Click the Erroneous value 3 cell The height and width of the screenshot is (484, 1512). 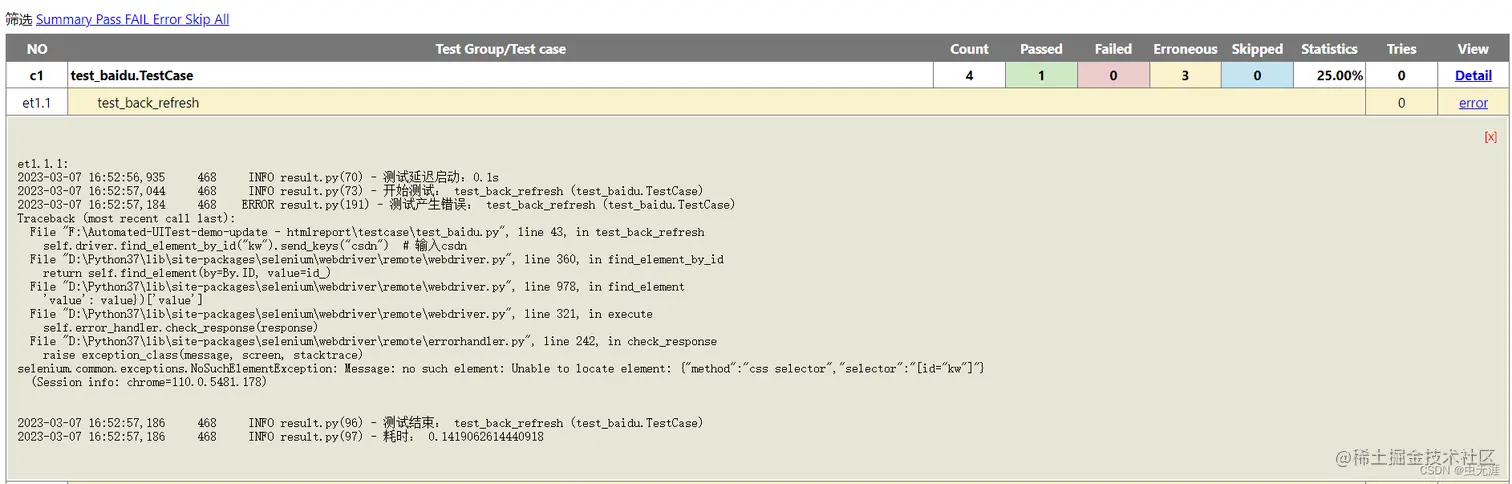pyautogui.click(x=1185, y=75)
